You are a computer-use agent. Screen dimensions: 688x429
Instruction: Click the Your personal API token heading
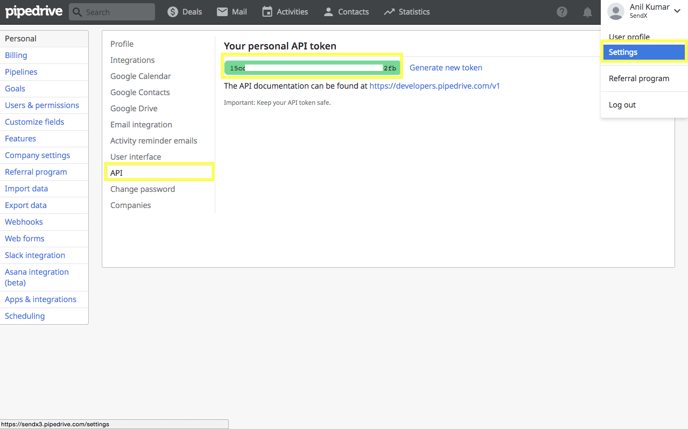pos(280,46)
